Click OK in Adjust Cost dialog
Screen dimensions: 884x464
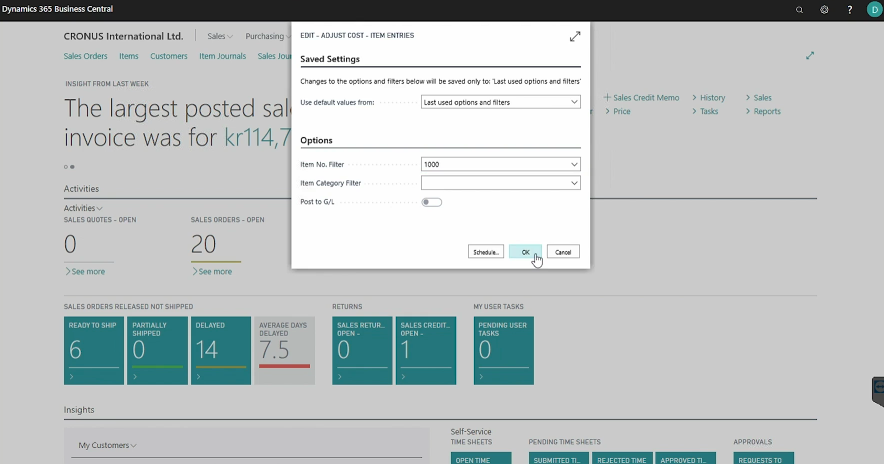(x=525, y=252)
